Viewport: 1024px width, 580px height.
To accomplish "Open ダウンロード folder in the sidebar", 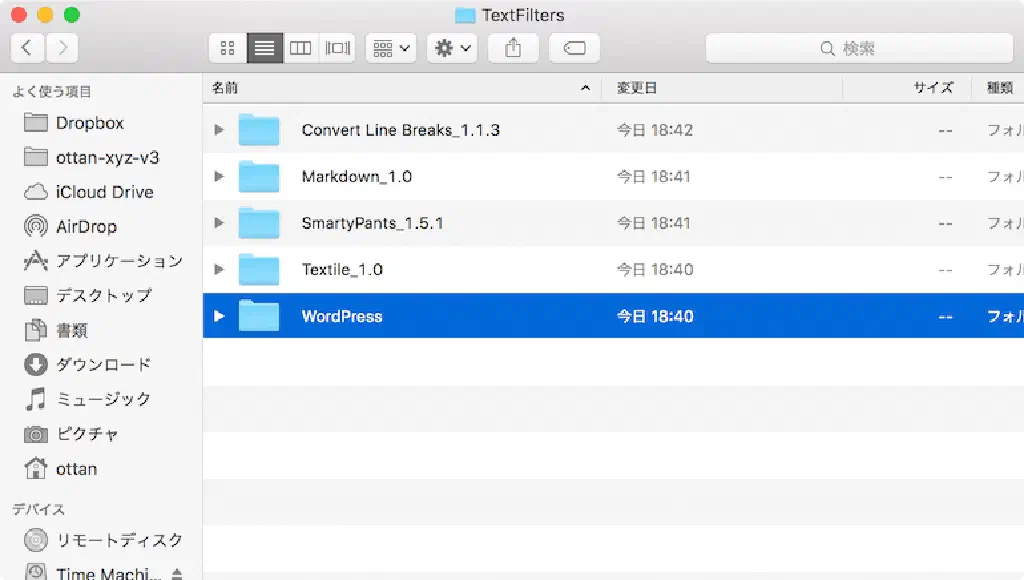I will coord(103,365).
